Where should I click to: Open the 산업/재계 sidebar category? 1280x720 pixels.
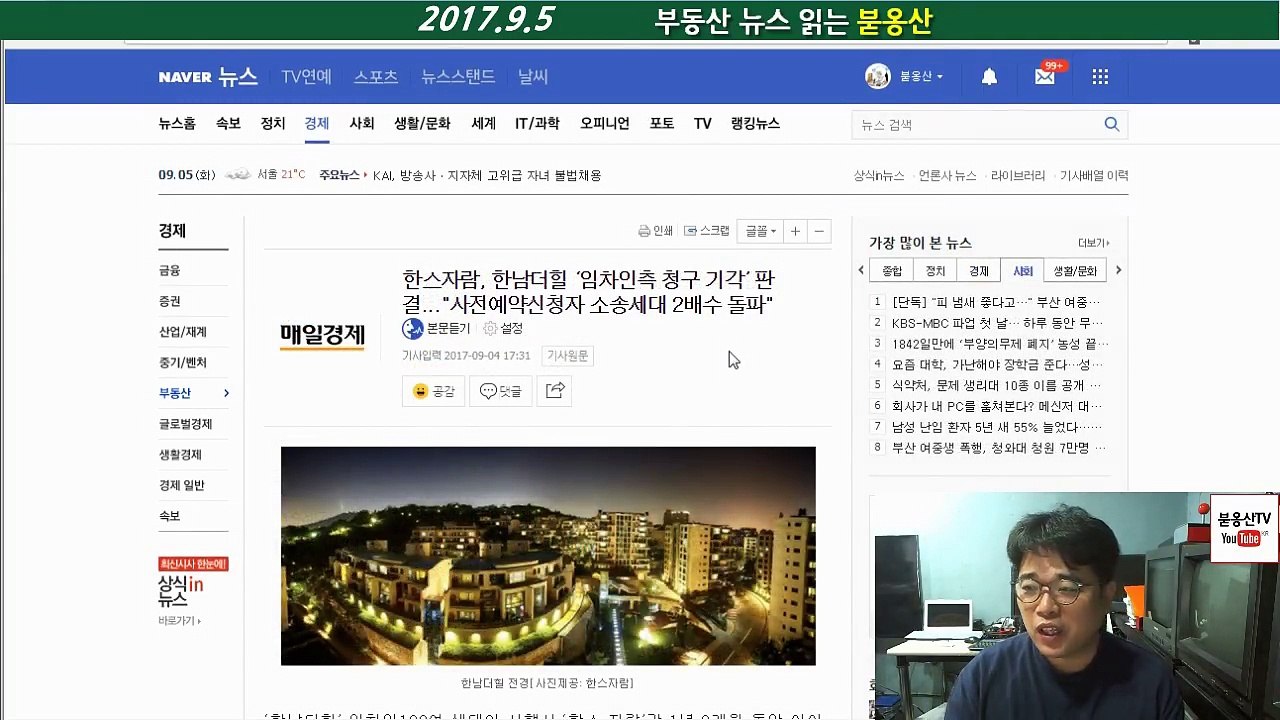[x=182, y=332]
